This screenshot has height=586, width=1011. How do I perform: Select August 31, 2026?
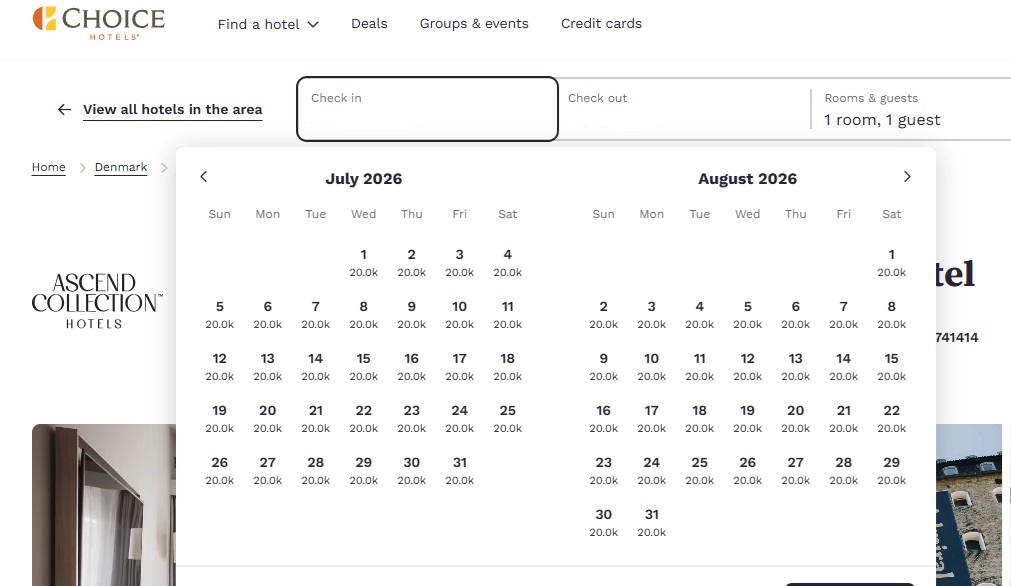[652, 523]
